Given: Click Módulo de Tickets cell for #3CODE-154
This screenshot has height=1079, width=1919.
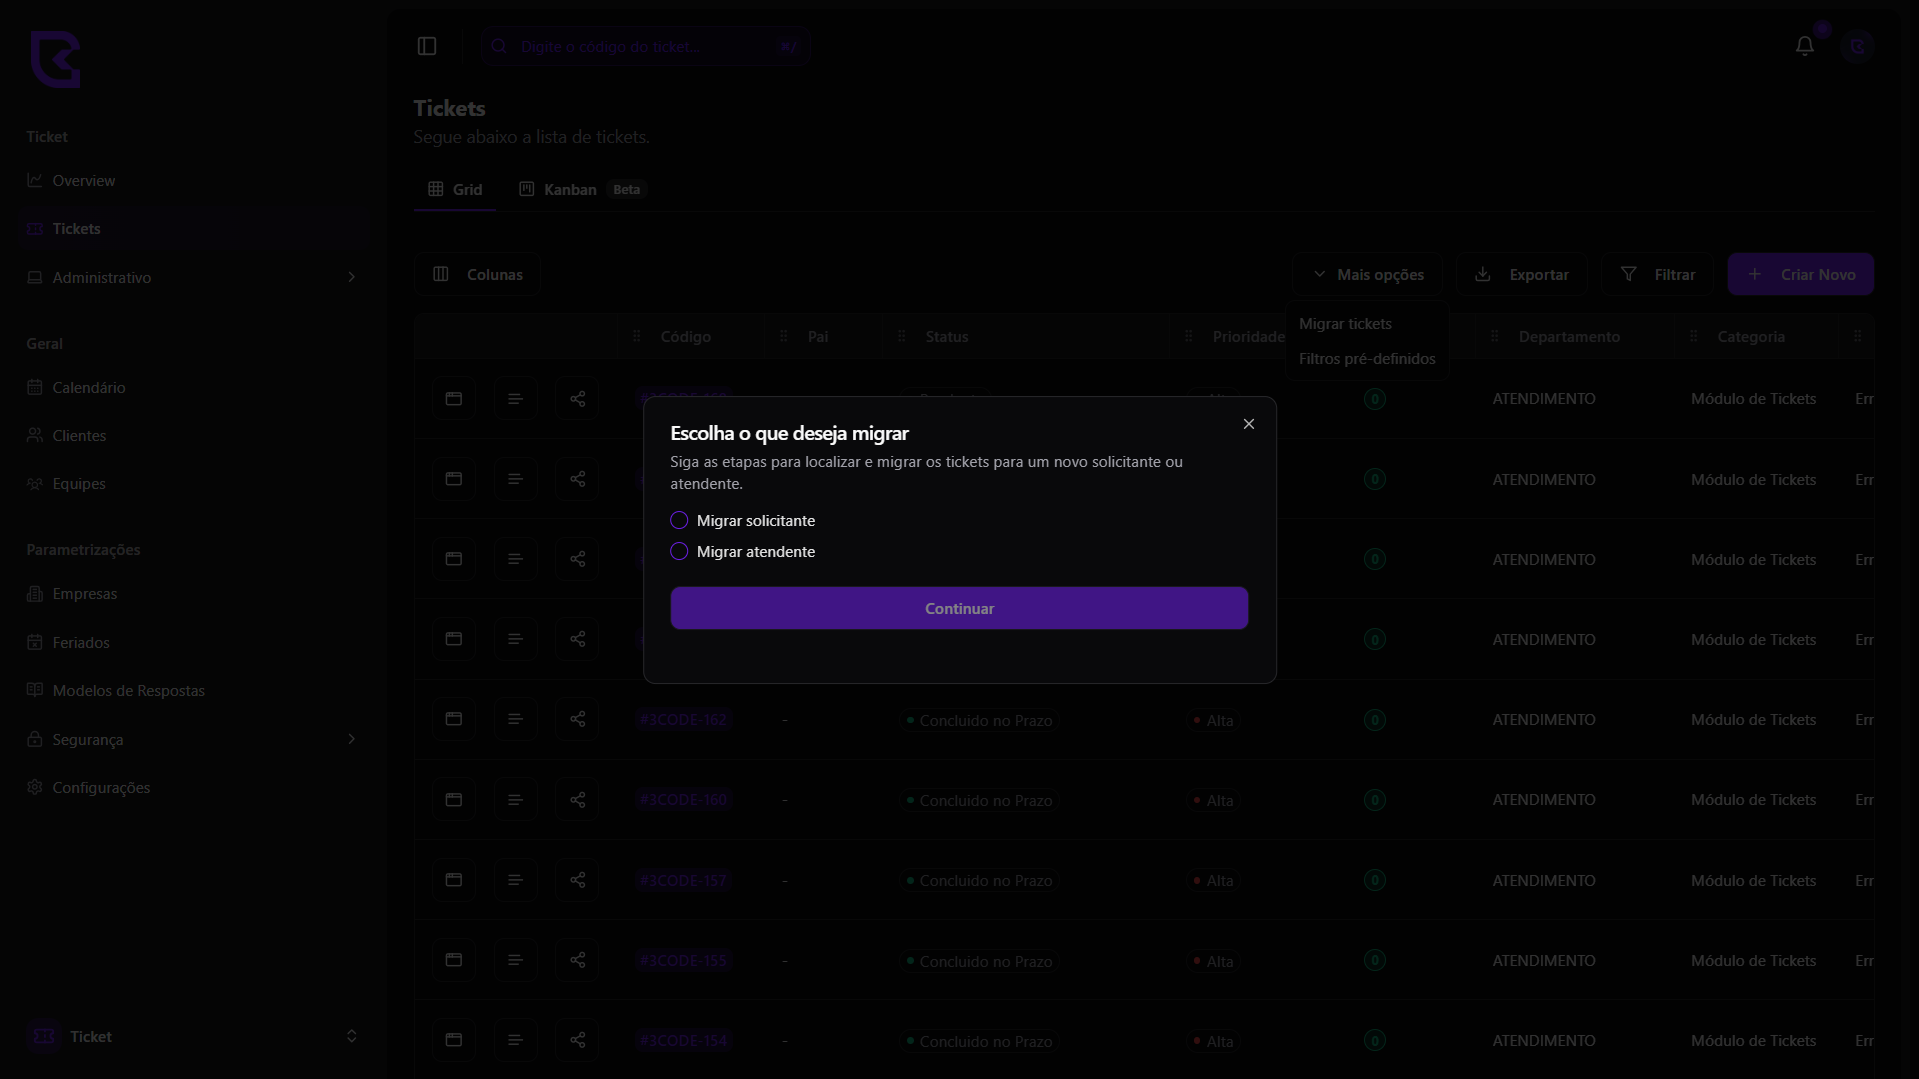Looking at the screenshot, I should point(1752,1040).
